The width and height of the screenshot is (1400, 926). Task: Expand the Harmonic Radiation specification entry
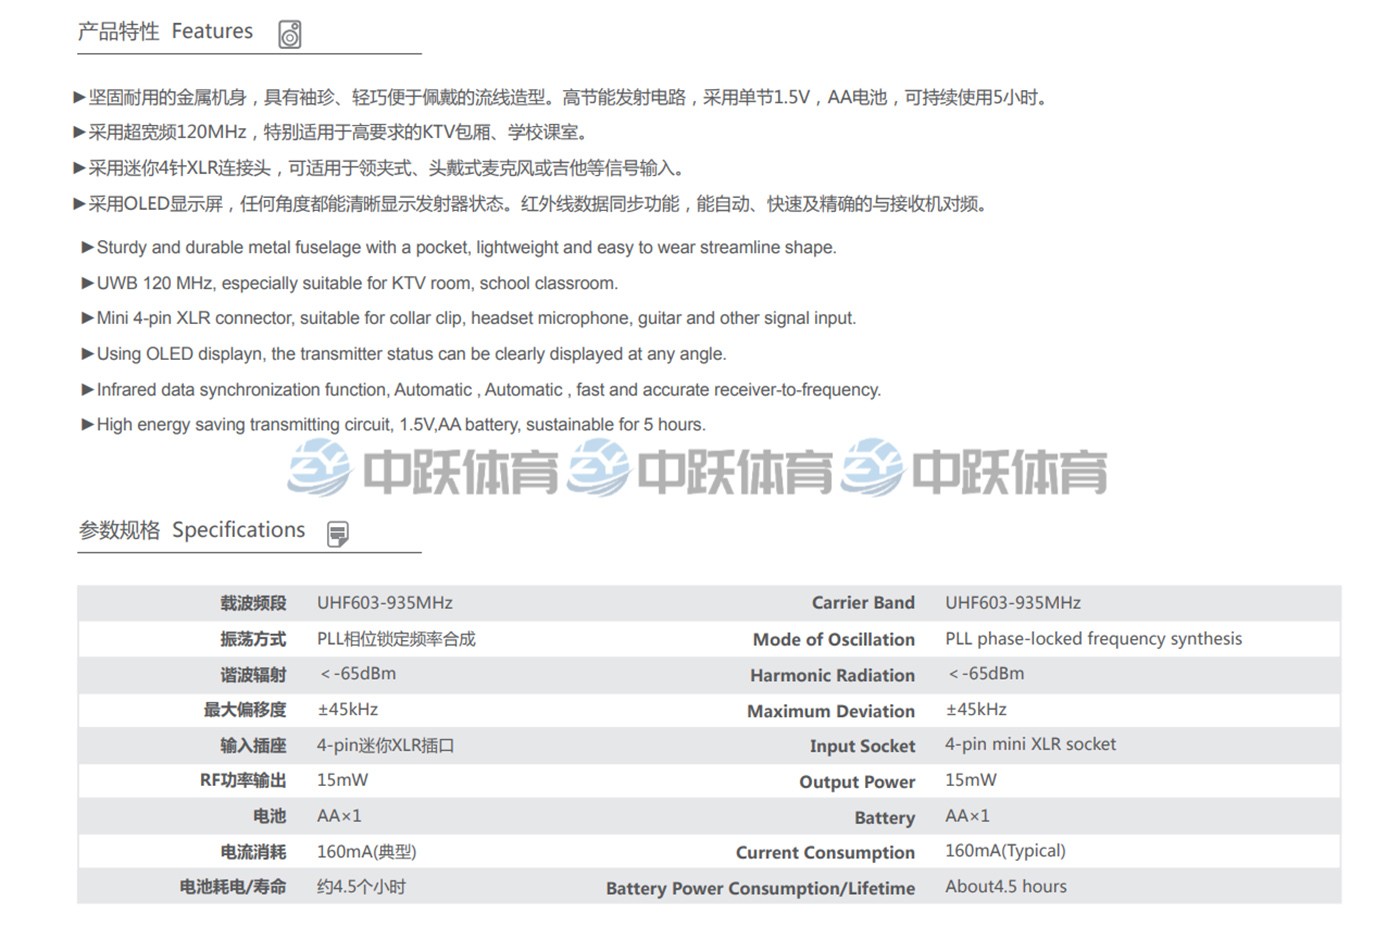point(700,674)
